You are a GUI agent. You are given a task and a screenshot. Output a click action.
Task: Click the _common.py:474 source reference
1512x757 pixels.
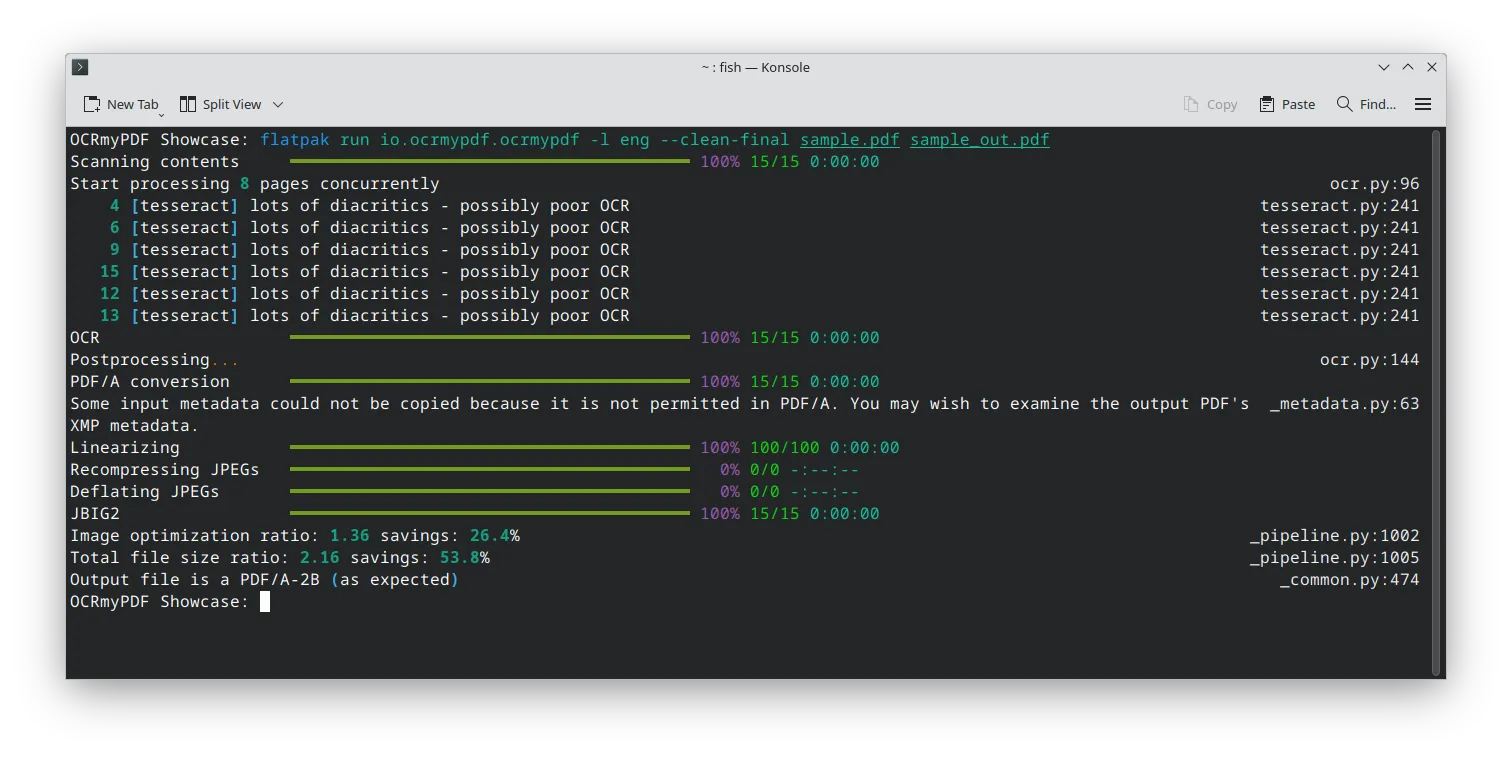[x=1350, y=579]
